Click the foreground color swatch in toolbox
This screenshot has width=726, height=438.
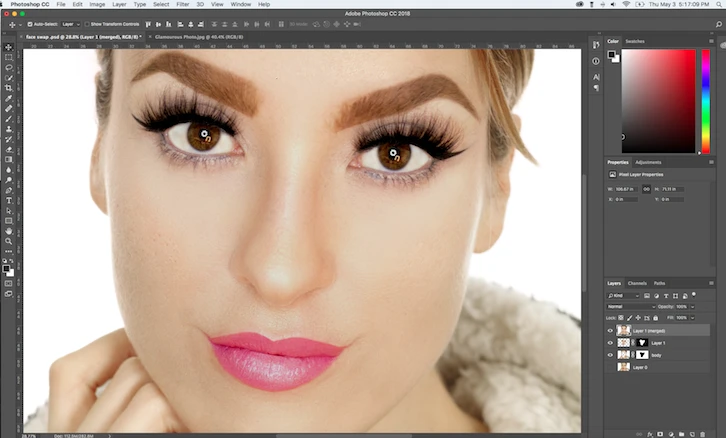pyautogui.click(x=6, y=269)
